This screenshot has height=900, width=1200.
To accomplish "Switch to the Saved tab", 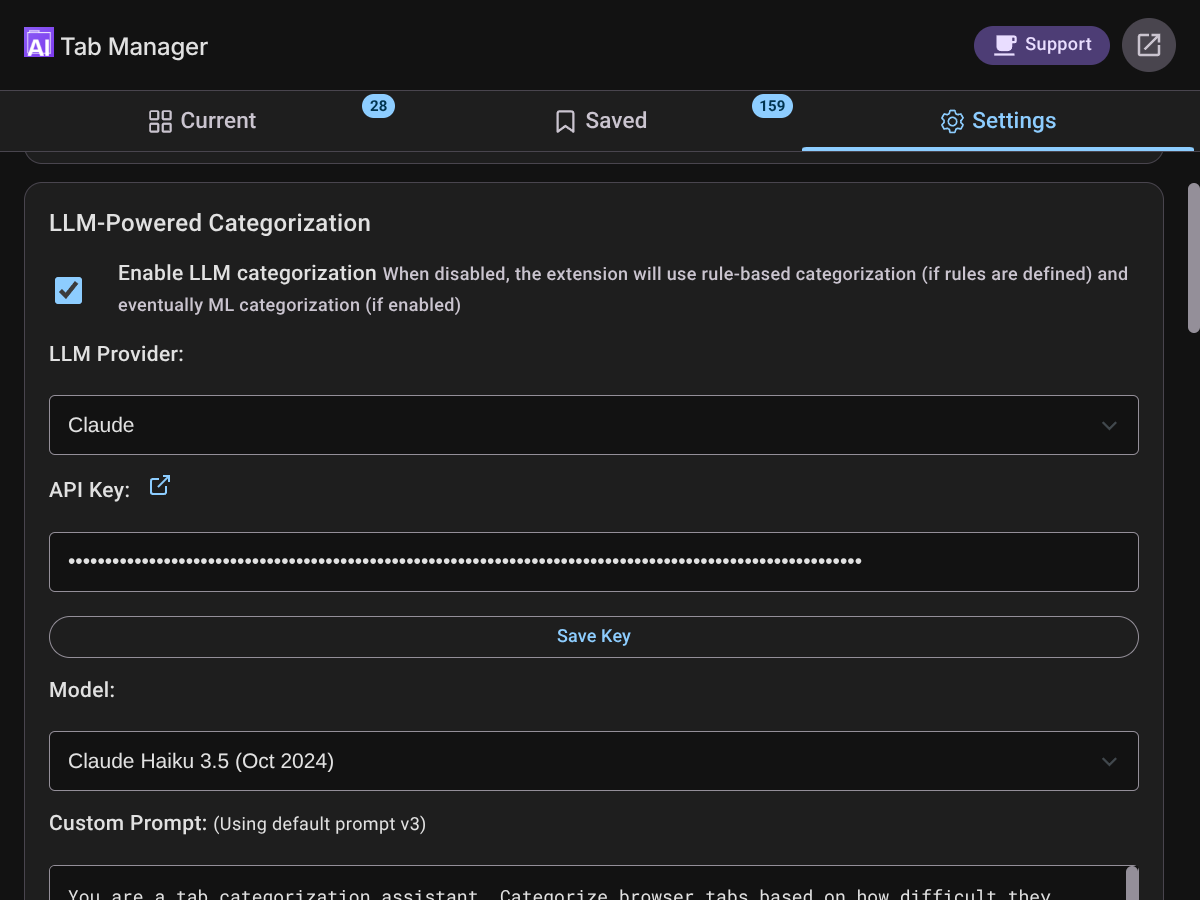I will [601, 121].
